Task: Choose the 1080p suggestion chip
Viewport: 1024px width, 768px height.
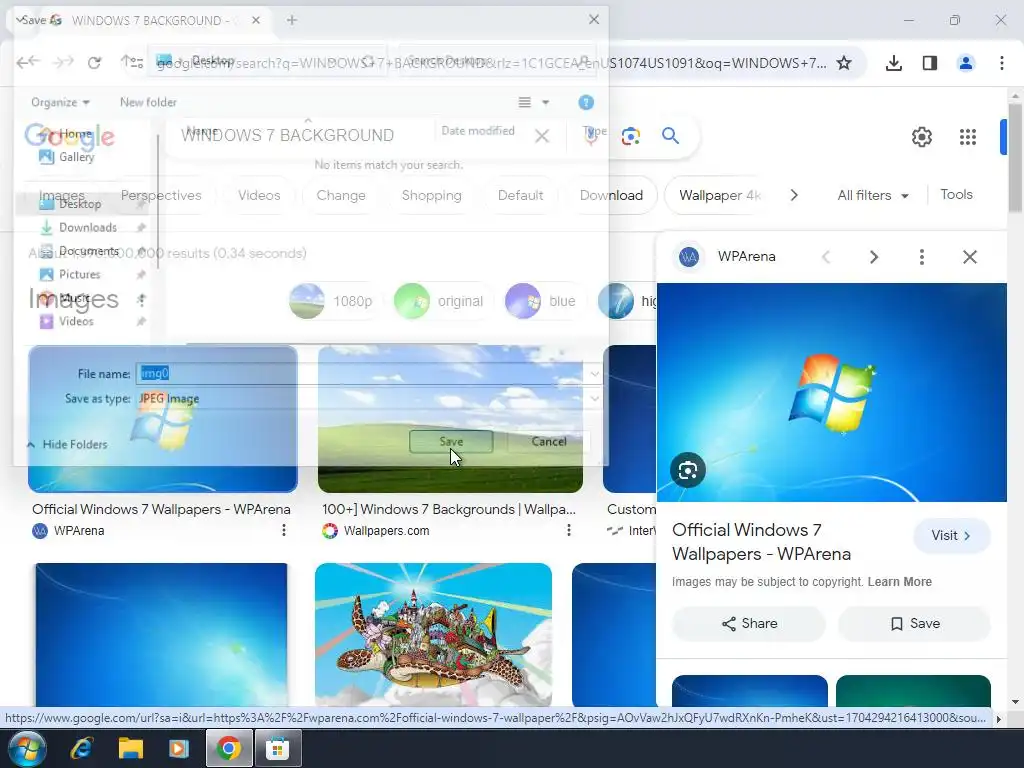Action: point(334,301)
